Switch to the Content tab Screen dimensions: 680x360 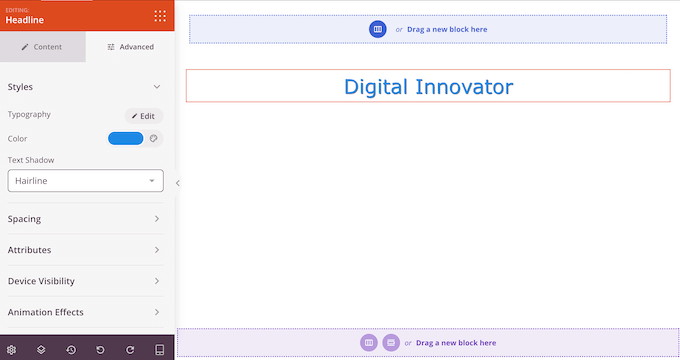pyautogui.click(x=42, y=47)
